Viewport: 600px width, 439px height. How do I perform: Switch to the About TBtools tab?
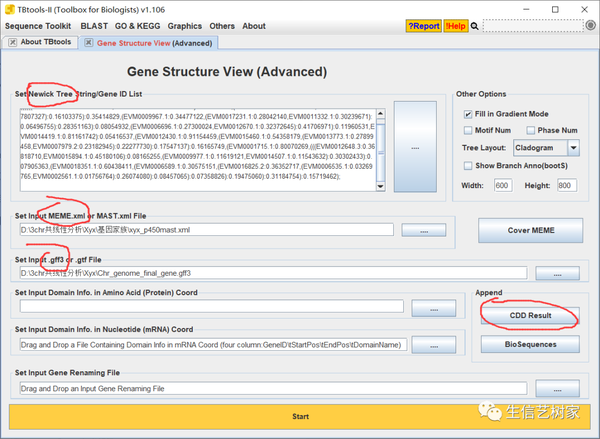pyautogui.click(x=46, y=42)
